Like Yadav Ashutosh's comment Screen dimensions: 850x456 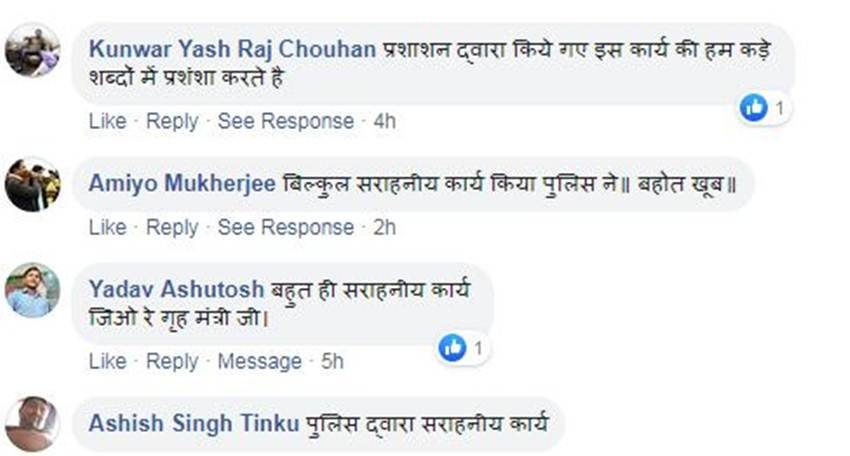tap(107, 361)
